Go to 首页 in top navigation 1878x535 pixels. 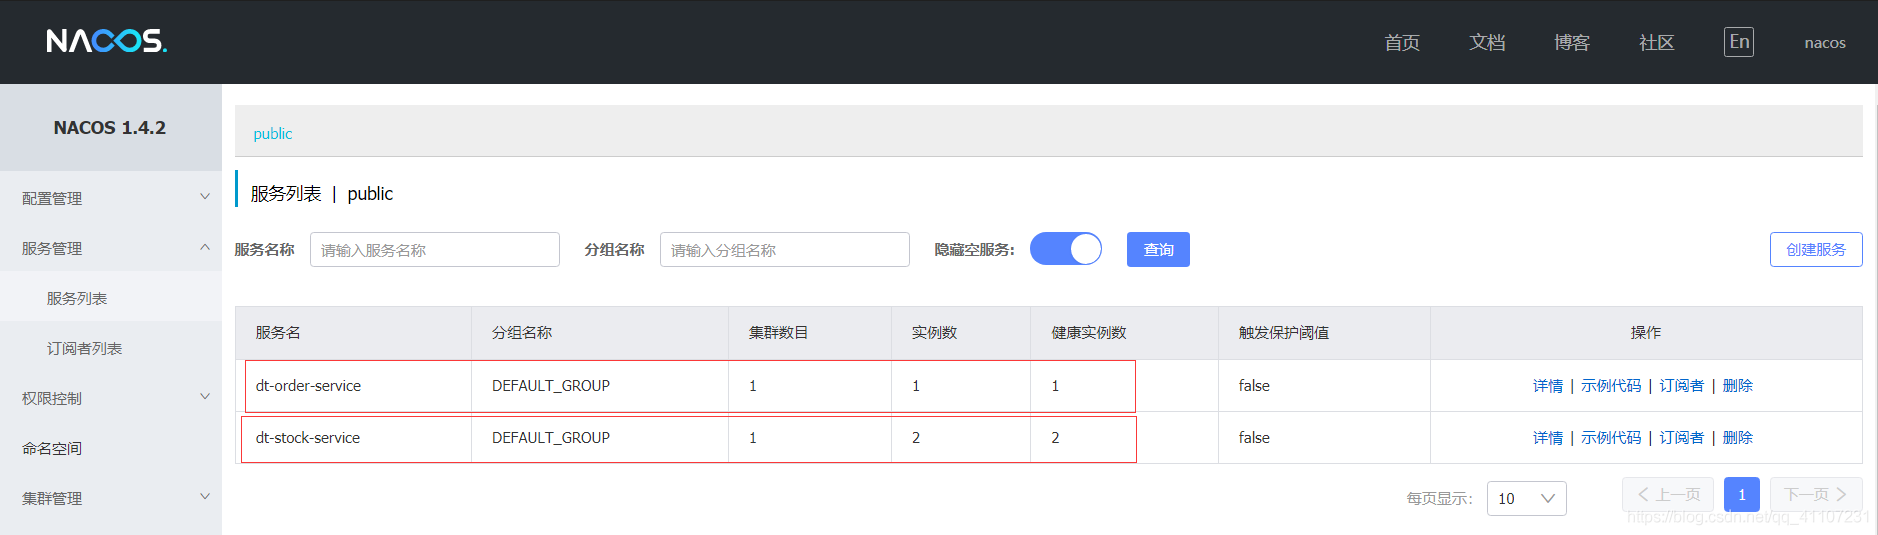1402,42
